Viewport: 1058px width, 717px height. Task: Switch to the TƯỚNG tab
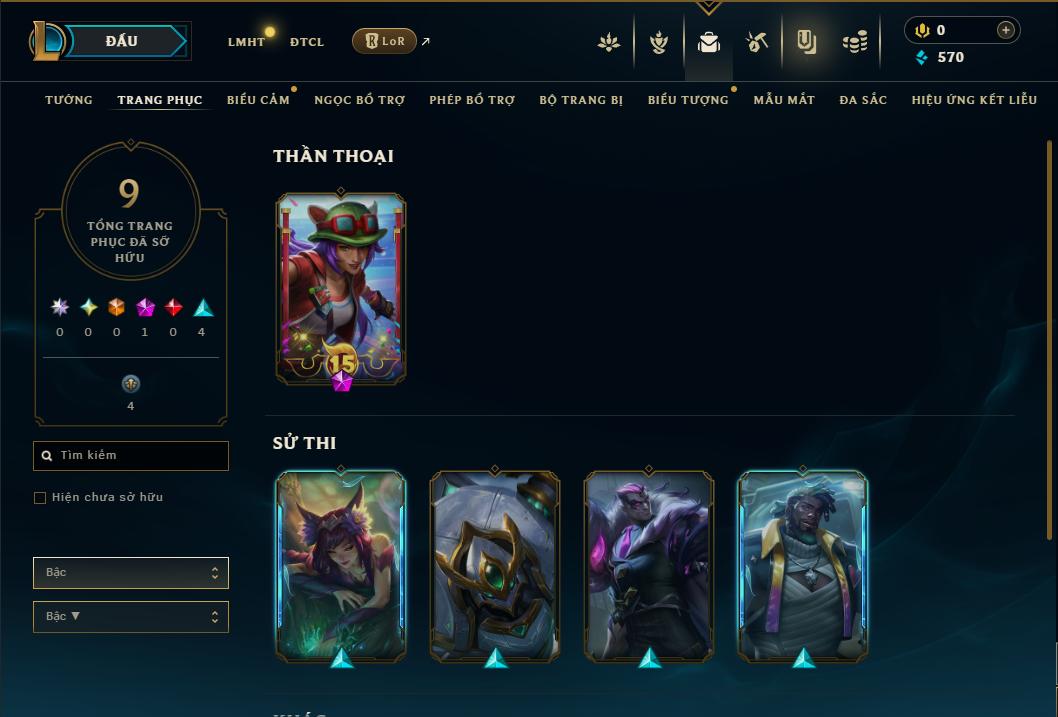pyautogui.click(x=69, y=100)
